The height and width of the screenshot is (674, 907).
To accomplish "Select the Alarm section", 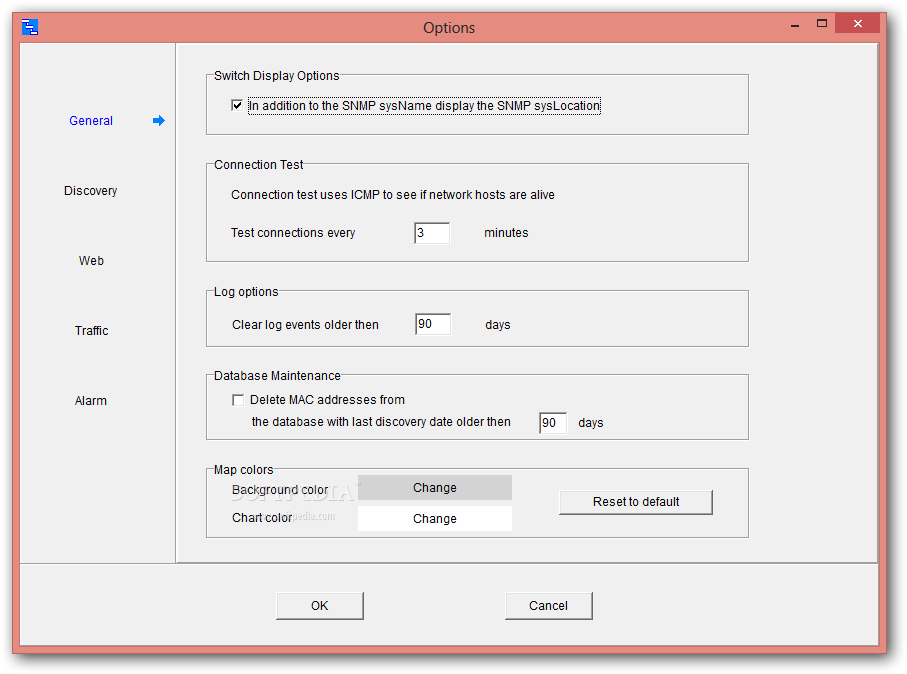I will coord(91,400).
